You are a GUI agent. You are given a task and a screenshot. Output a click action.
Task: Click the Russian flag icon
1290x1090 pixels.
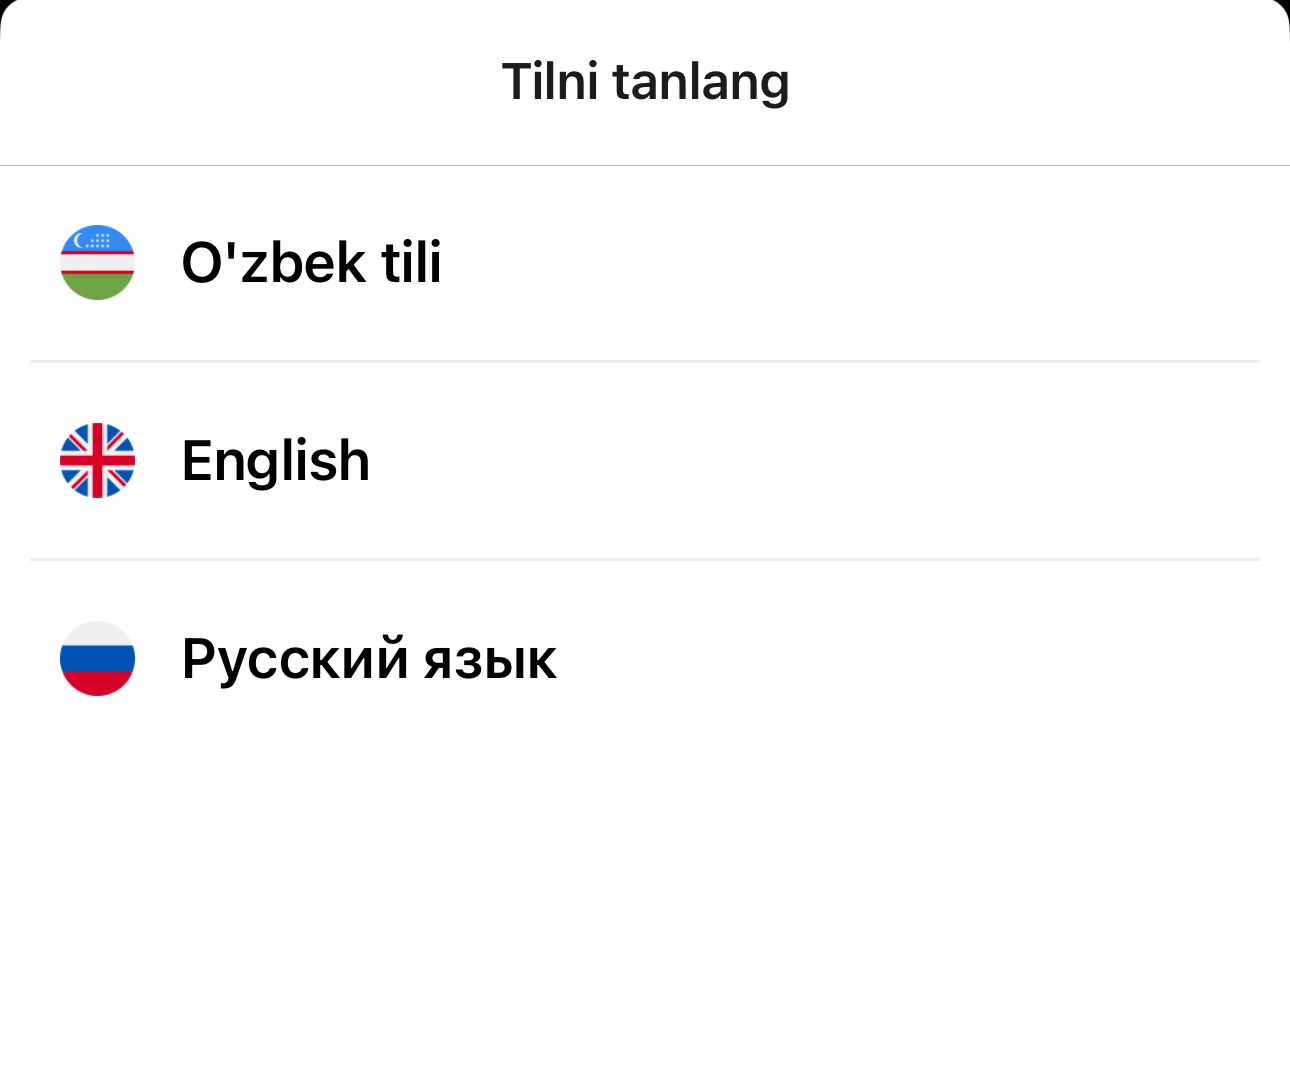click(x=97, y=658)
